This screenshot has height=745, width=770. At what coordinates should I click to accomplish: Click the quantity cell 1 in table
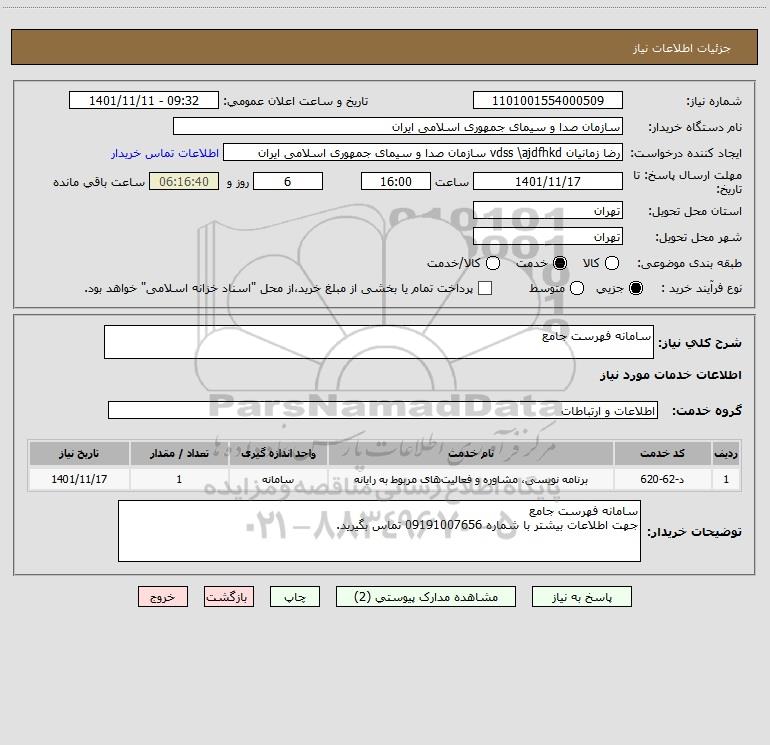[179, 479]
